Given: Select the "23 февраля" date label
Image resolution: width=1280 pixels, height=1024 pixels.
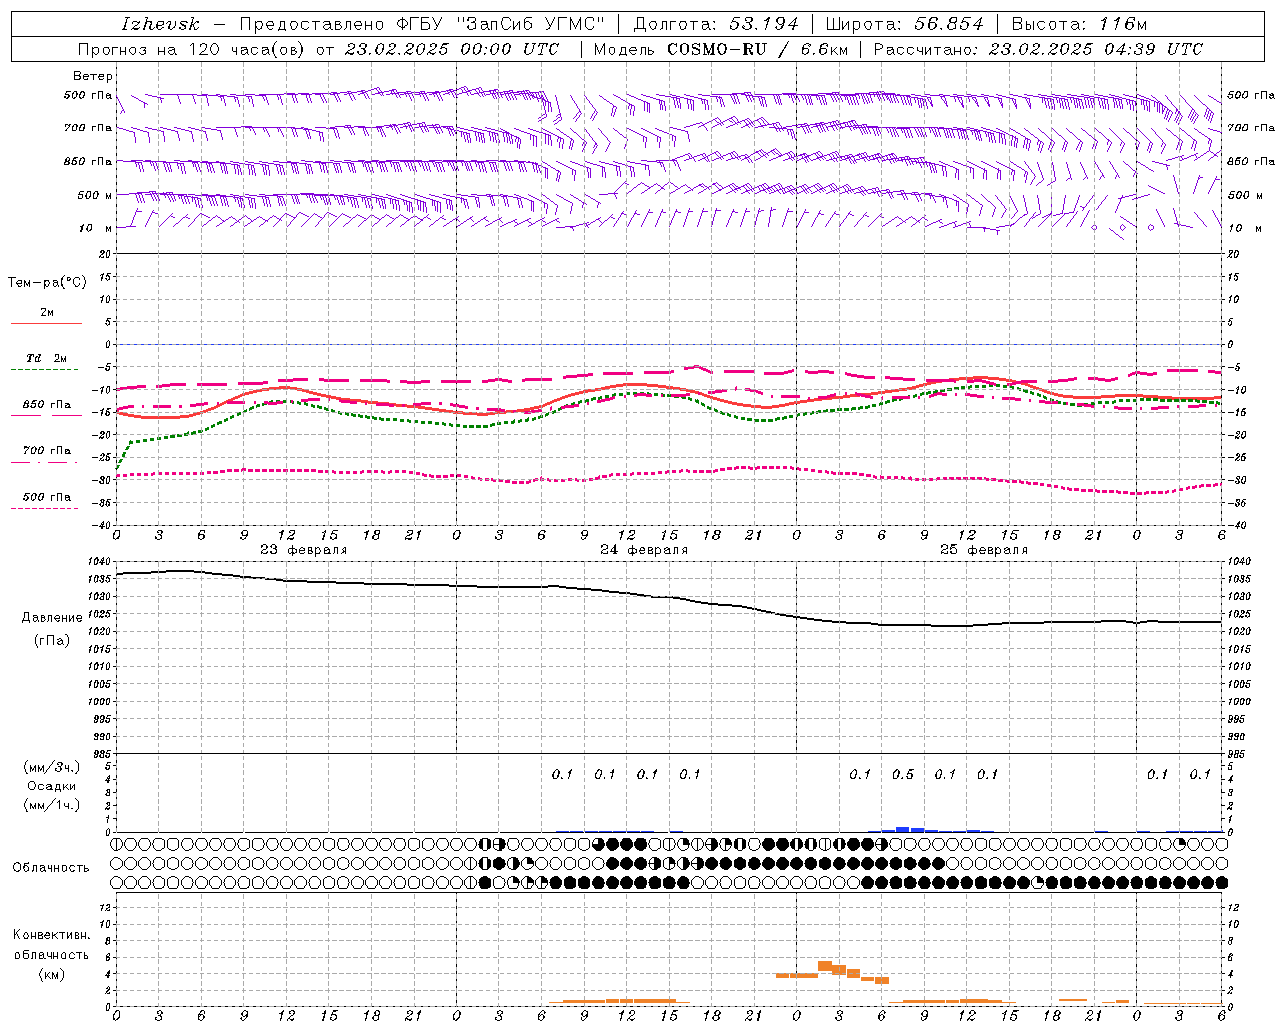Looking at the screenshot, I should click(304, 550).
